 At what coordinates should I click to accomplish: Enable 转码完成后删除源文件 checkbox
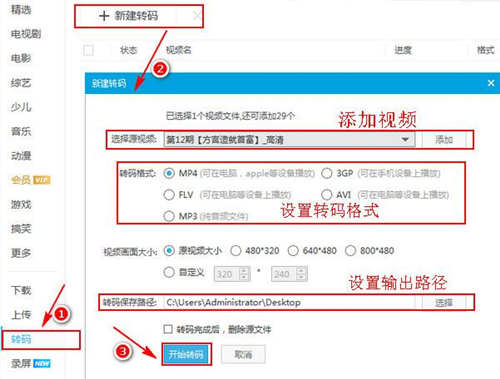(x=168, y=329)
